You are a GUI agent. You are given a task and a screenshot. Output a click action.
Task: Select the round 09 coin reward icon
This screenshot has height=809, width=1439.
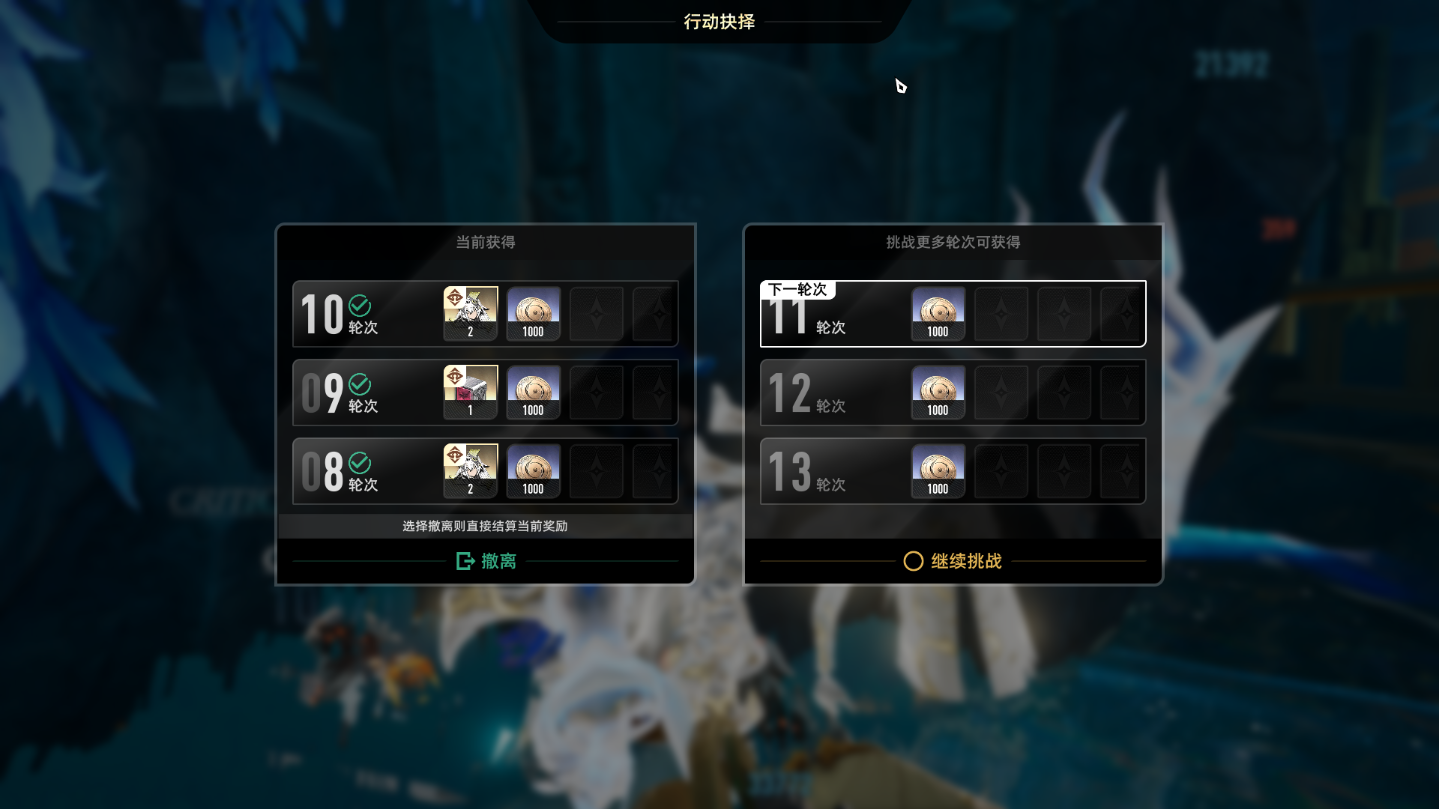pyautogui.click(x=533, y=392)
